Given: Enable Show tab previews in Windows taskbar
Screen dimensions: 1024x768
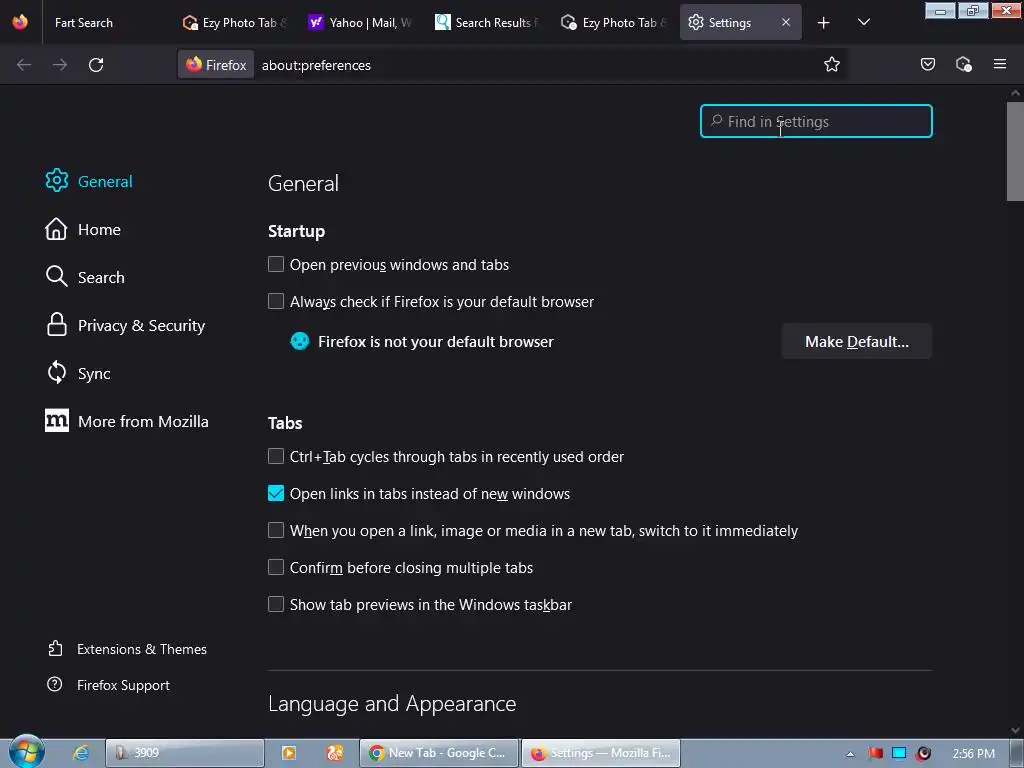Looking at the screenshot, I should [276, 604].
